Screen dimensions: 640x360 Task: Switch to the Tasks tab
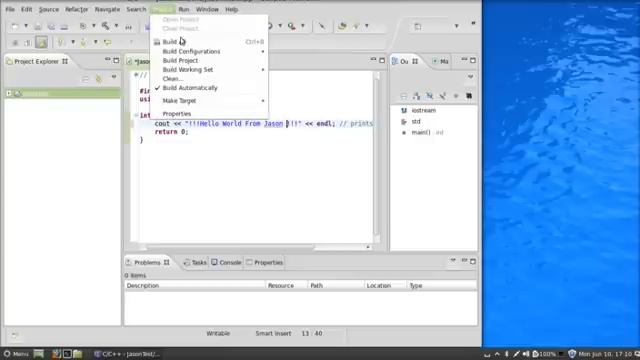point(195,262)
